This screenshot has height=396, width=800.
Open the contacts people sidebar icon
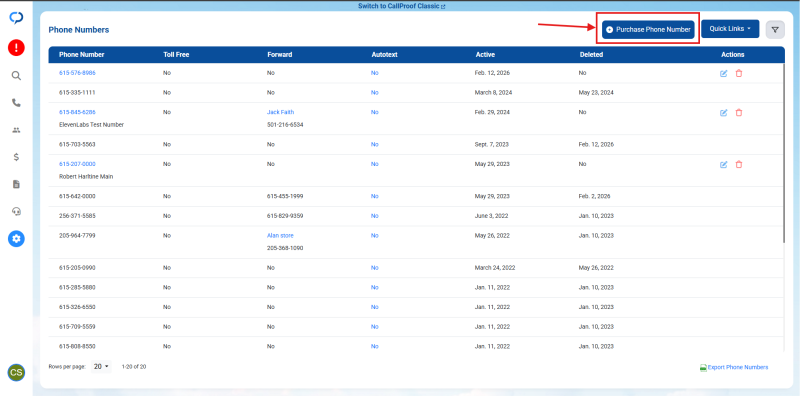(x=16, y=130)
